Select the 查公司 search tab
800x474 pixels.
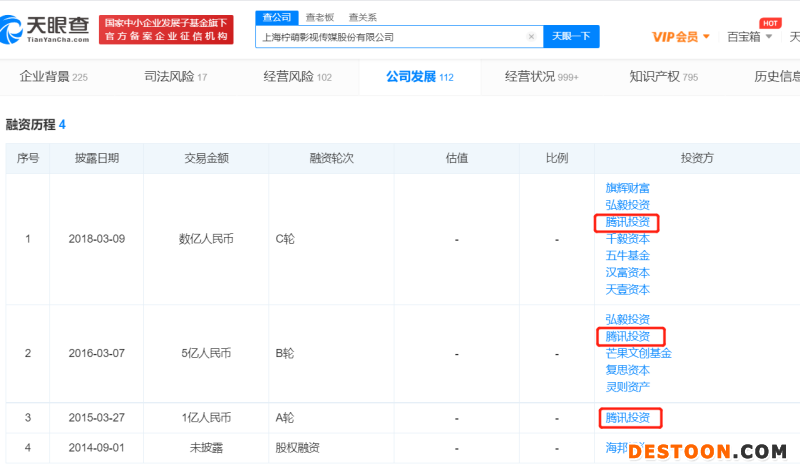[275, 17]
